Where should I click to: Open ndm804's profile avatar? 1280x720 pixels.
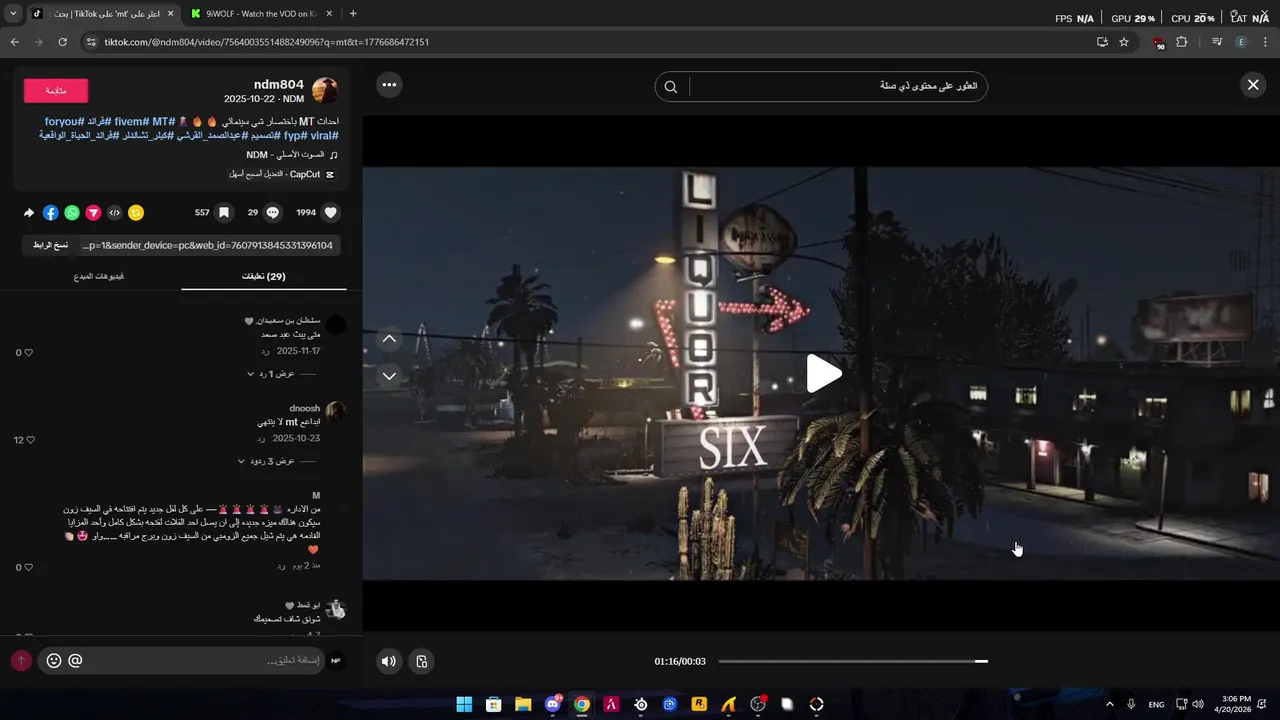(x=325, y=90)
